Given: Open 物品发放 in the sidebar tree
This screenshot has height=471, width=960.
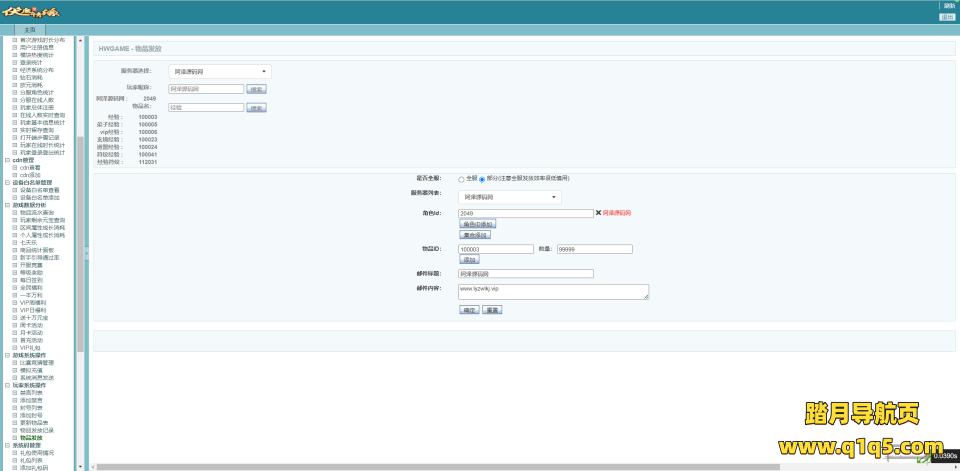Looking at the screenshot, I should click(x=31, y=438).
